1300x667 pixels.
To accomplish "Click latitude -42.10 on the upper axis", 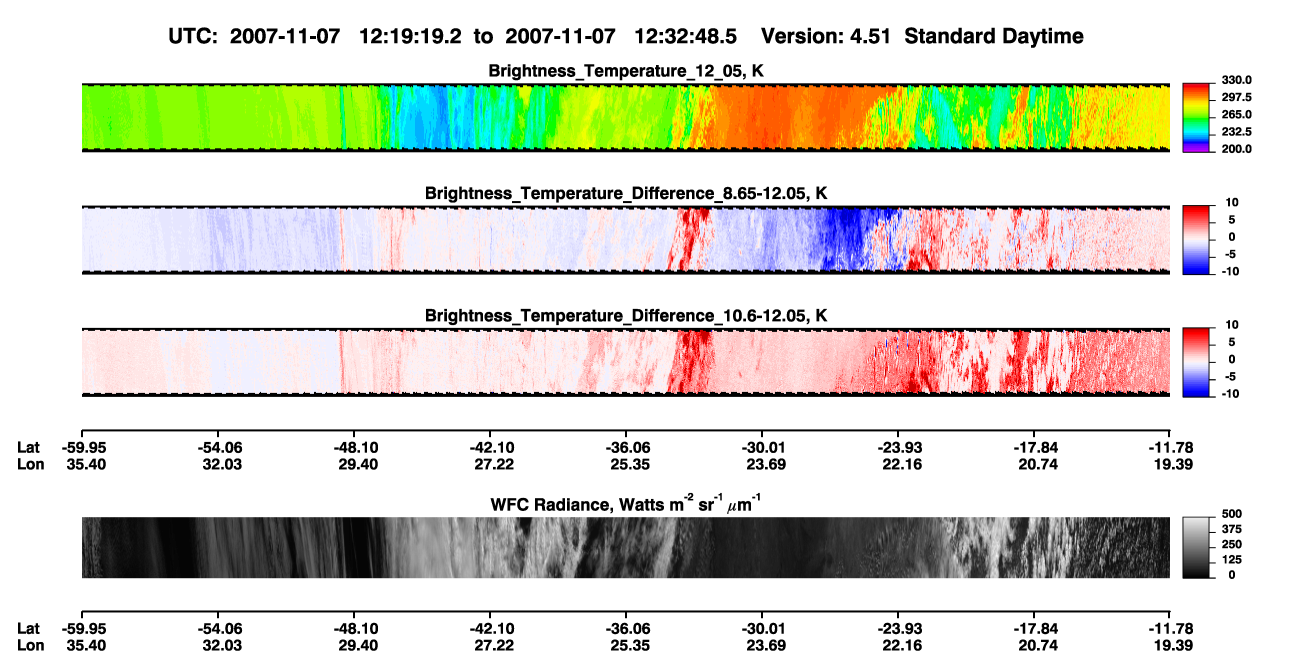I will (490, 447).
